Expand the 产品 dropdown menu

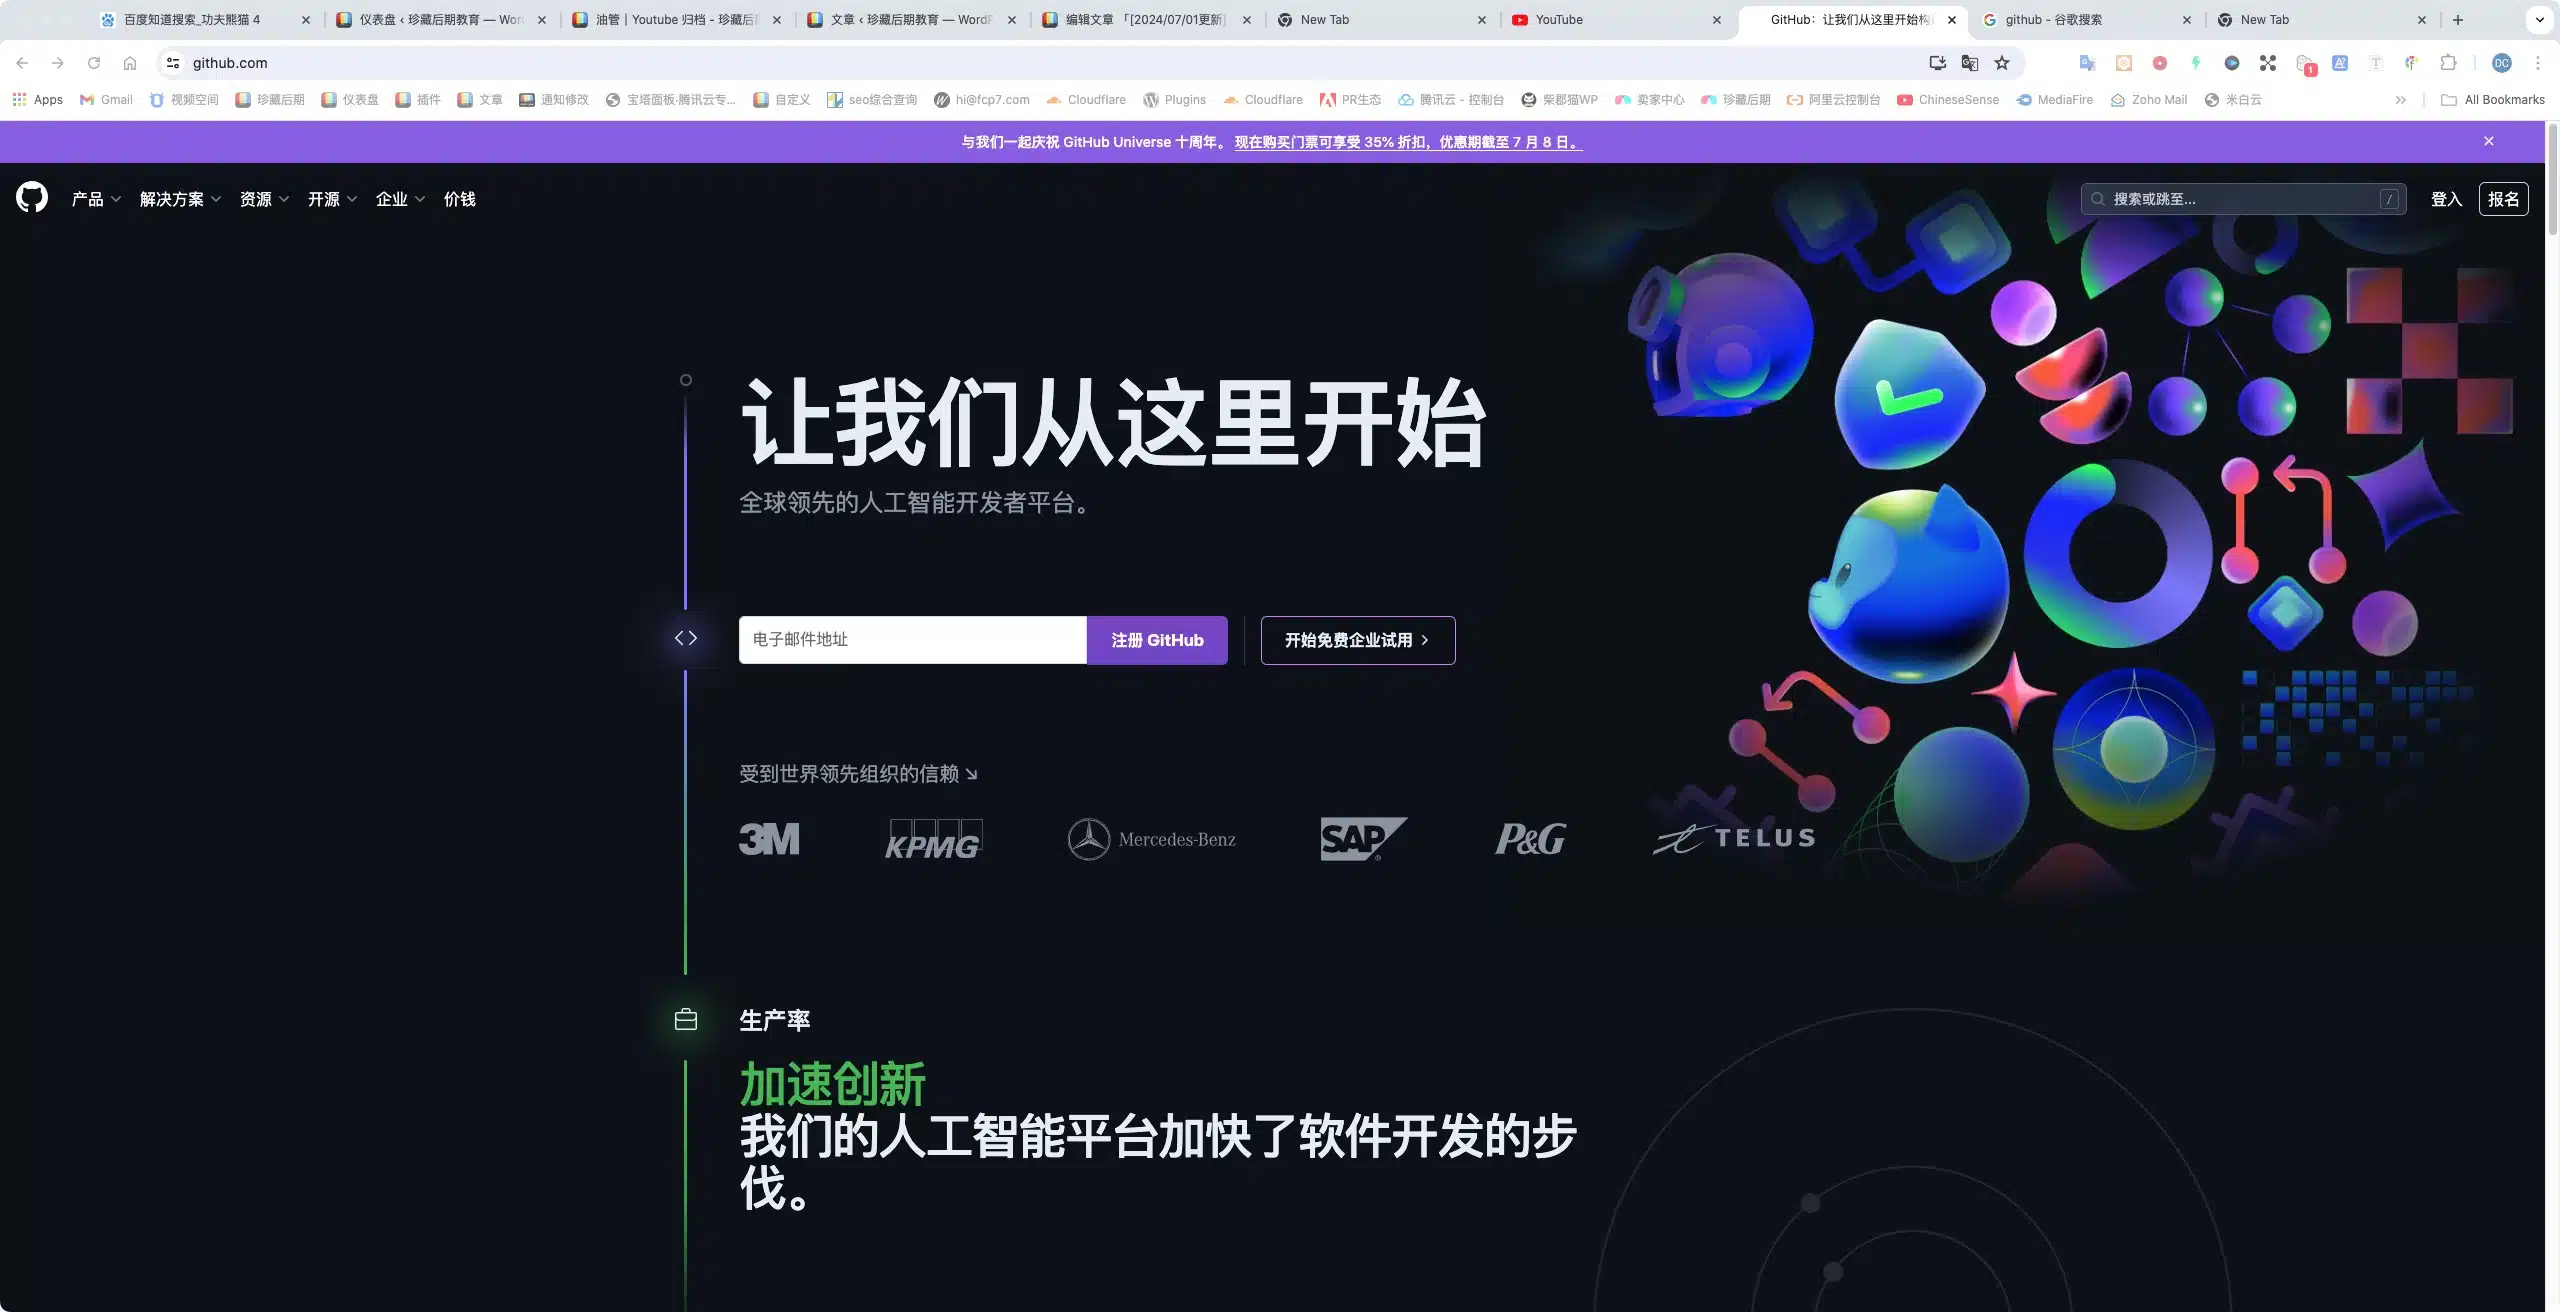tap(96, 199)
